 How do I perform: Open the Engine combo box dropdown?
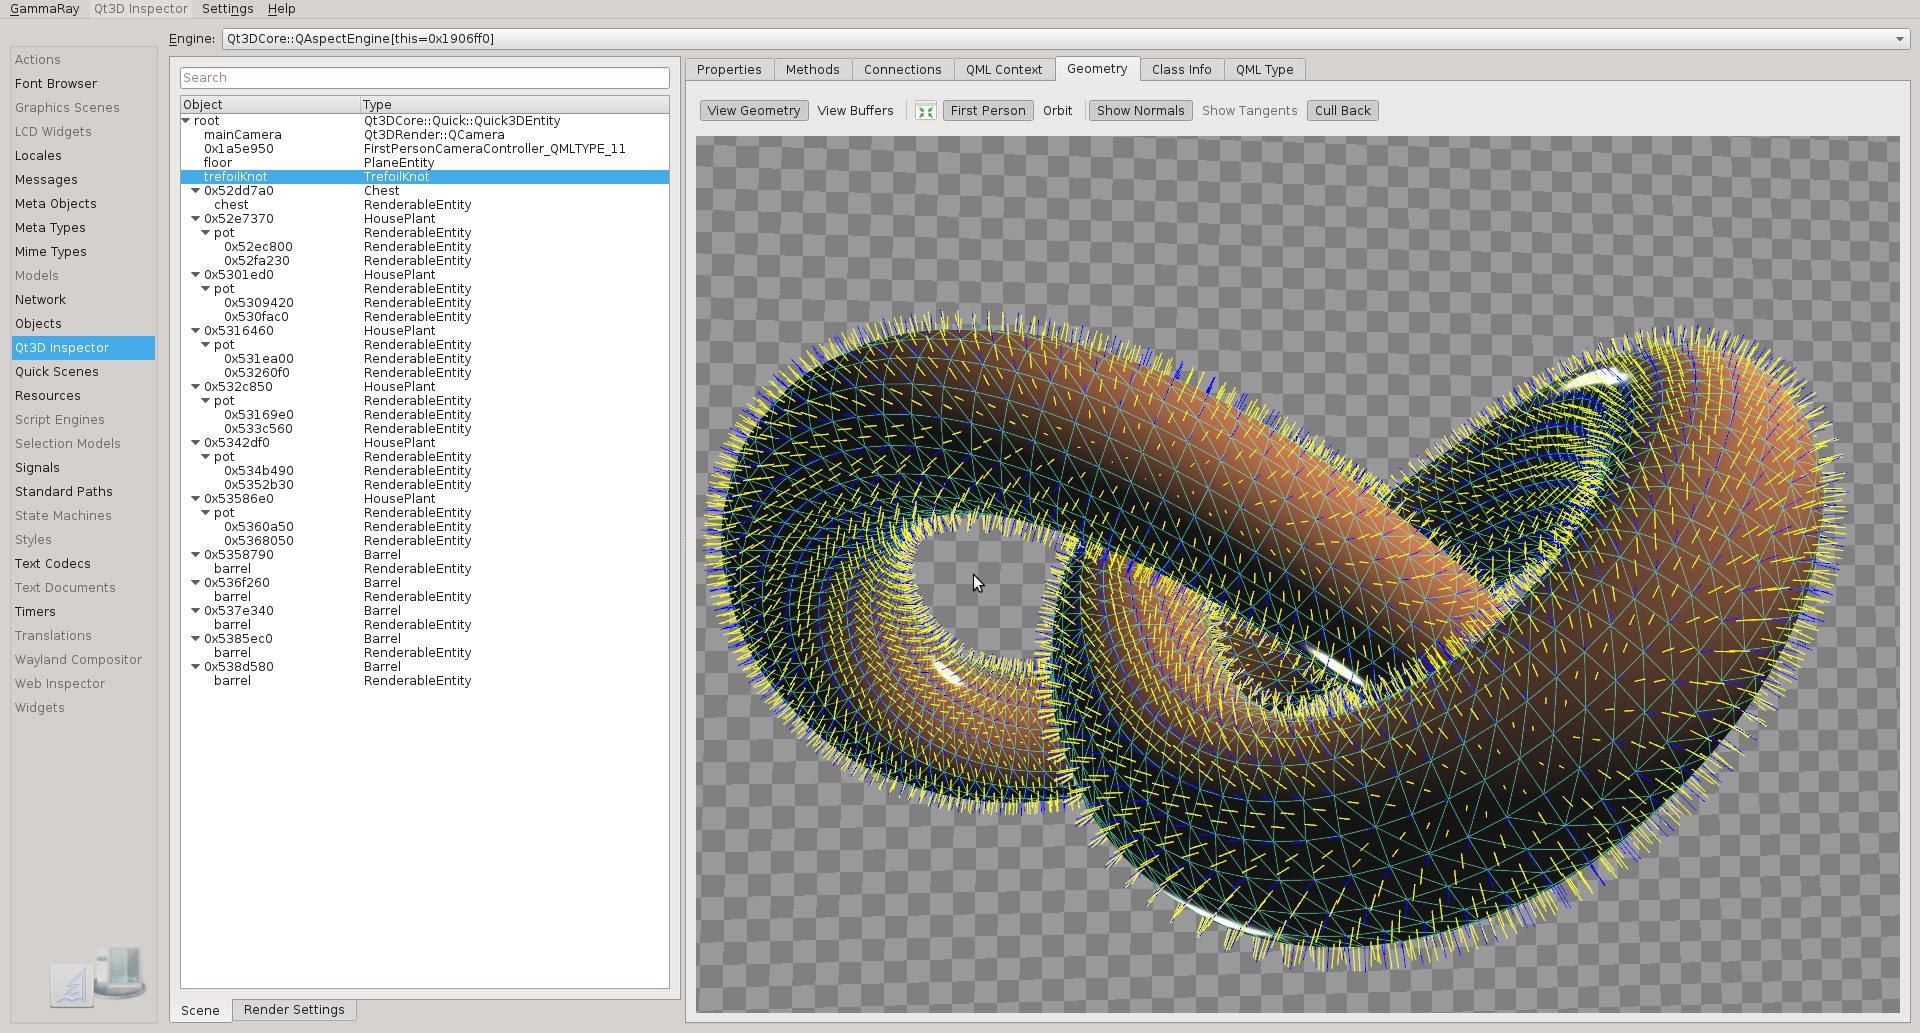[1899, 39]
